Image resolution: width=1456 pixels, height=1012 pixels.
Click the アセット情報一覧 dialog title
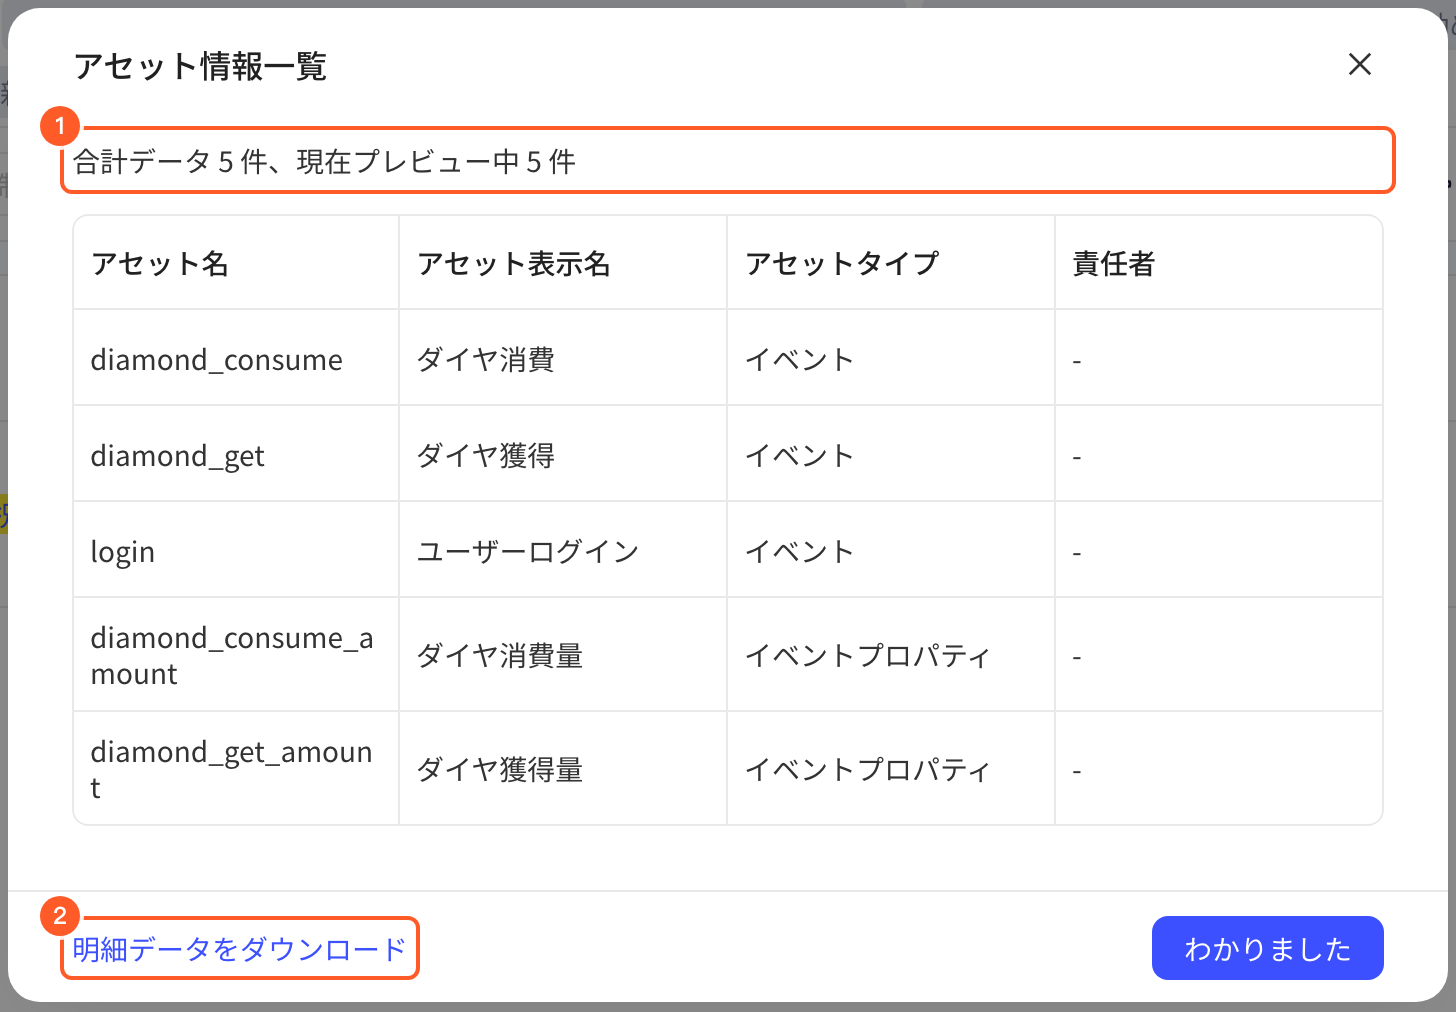(200, 66)
